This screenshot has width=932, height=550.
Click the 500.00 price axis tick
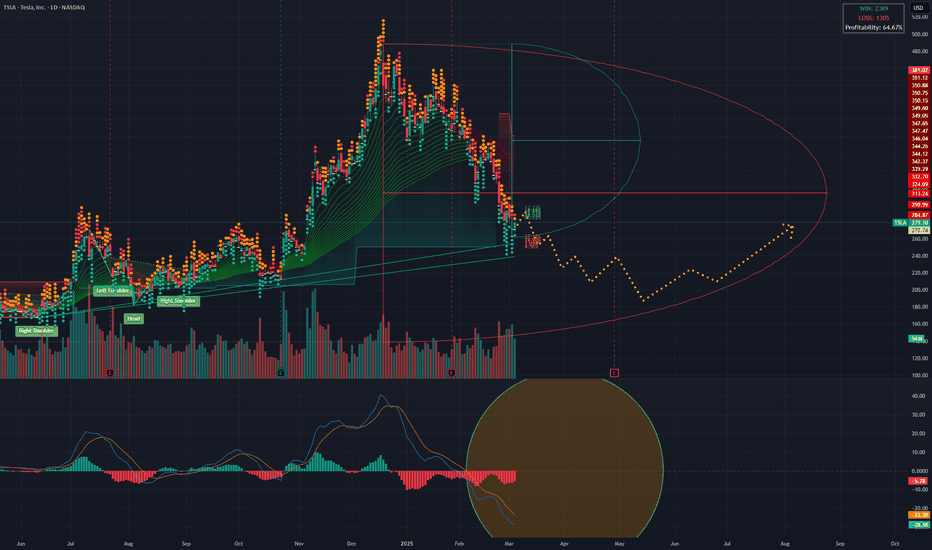(919, 34)
